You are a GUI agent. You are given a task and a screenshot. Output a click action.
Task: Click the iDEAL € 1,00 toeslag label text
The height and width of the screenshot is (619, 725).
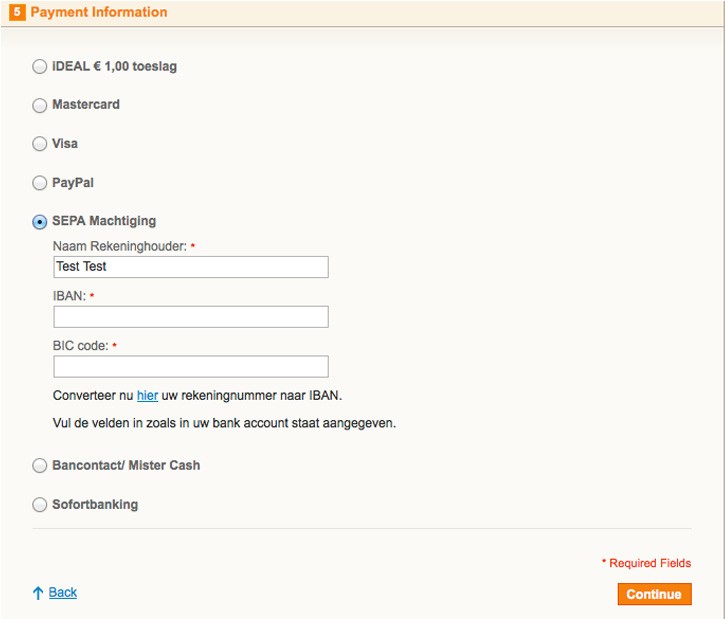click(x=114, y=67)
